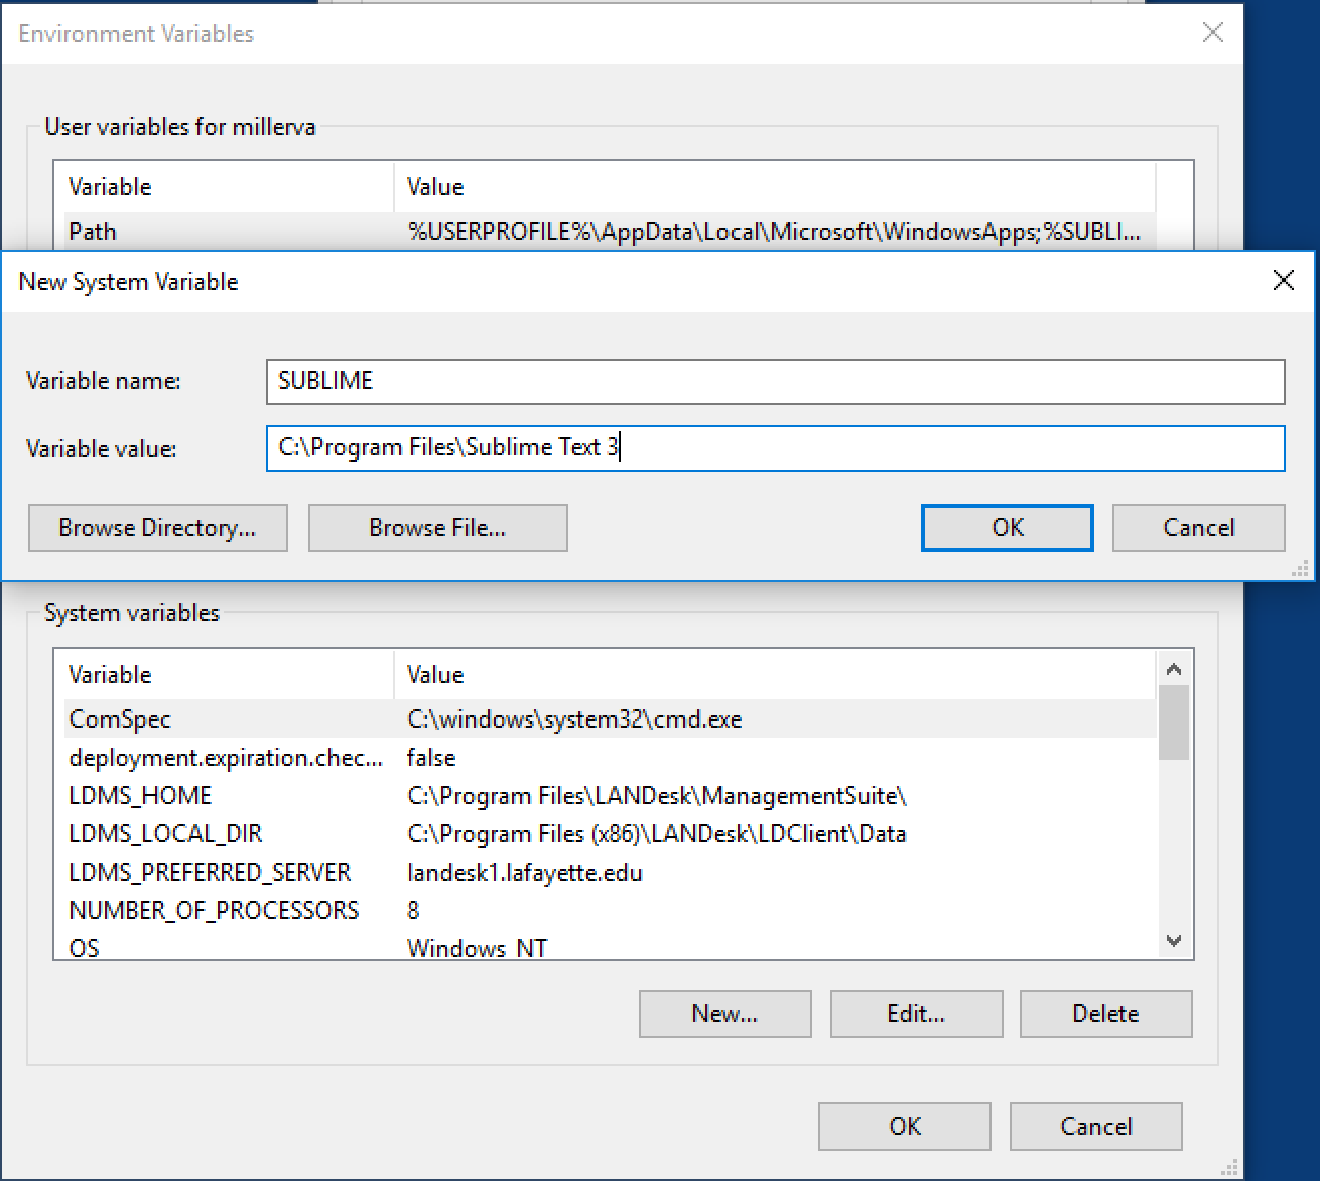Screen dimensions: 1320x1181
Task: Click inside the Variable value text box
Action: pyautogui.click(x=775, y=448)
